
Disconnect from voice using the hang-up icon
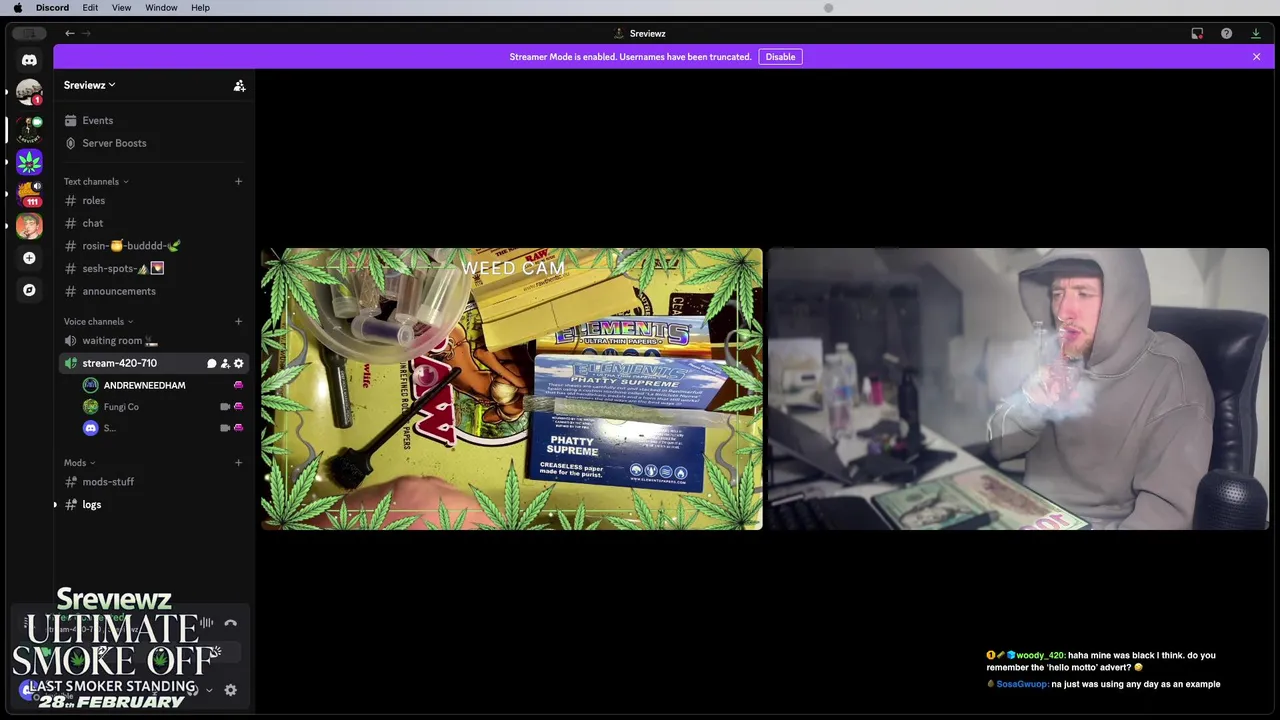pos(230,623)
